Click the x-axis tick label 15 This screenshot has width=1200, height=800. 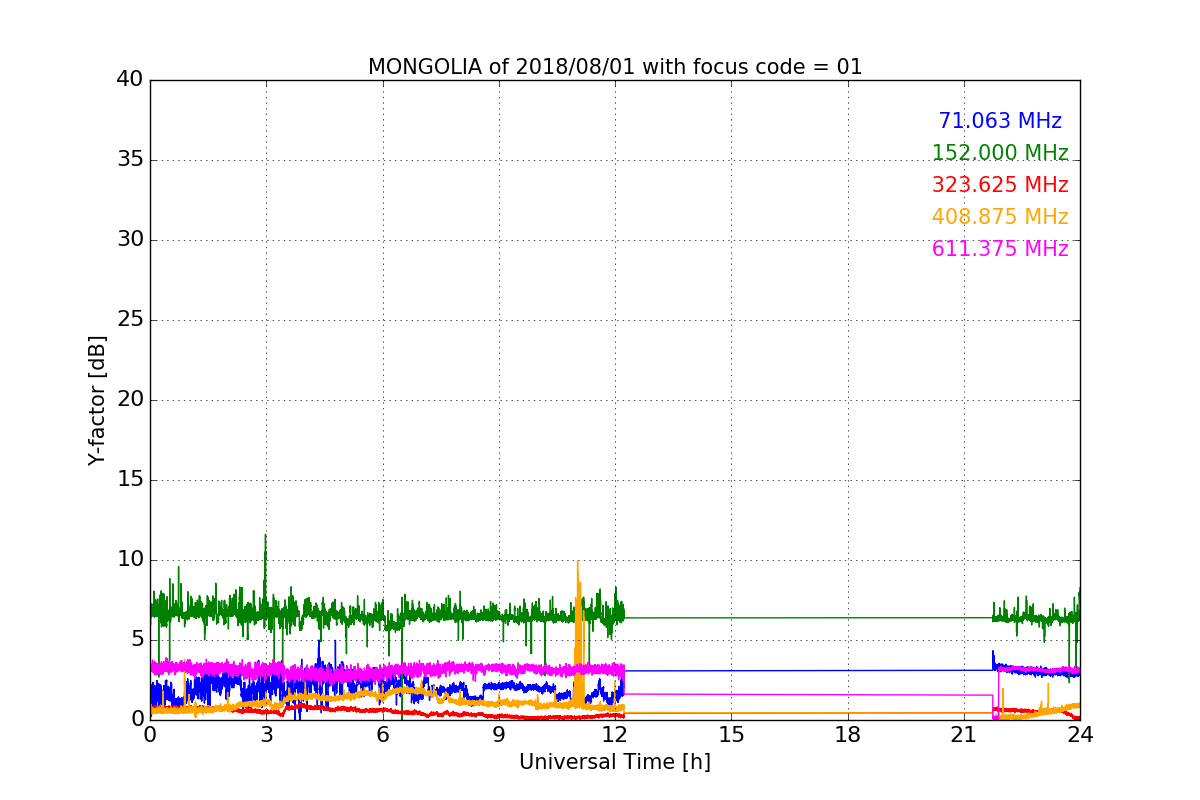(x=731, y=734)
